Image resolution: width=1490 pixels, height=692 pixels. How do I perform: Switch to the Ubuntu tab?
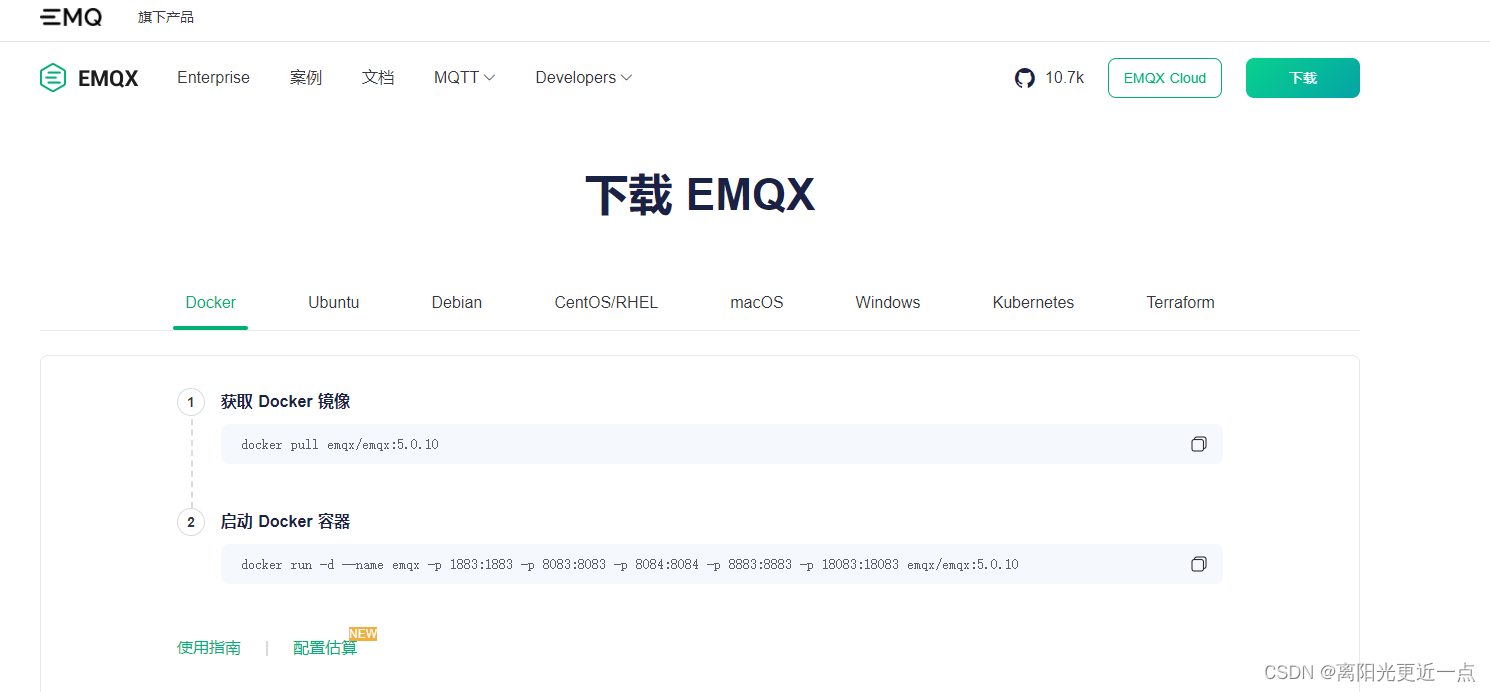click(x=334, y=302)
